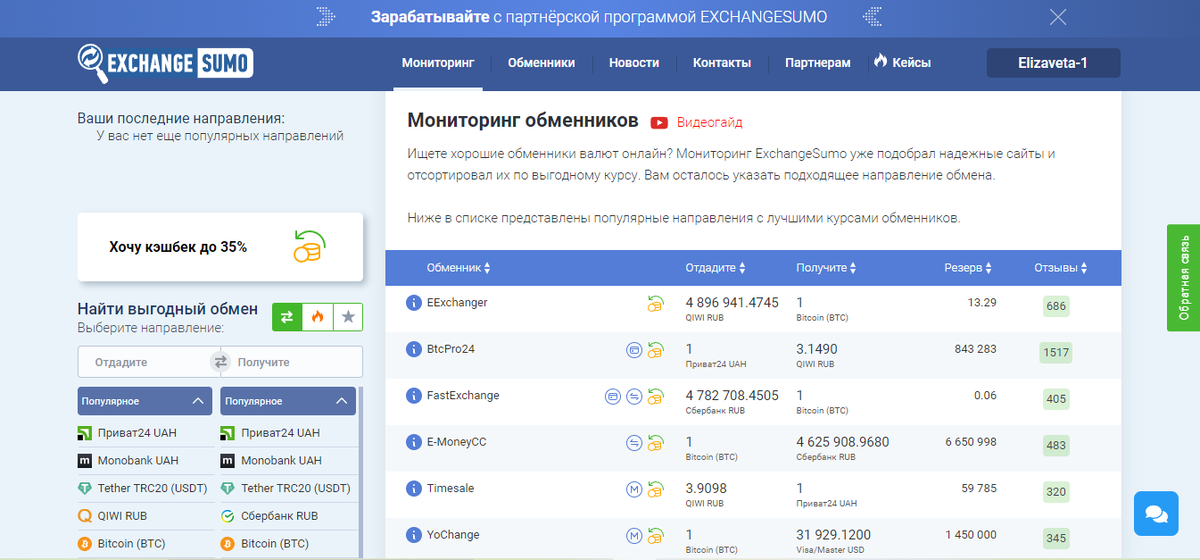Select the star favorites toggle

(347, 316)
